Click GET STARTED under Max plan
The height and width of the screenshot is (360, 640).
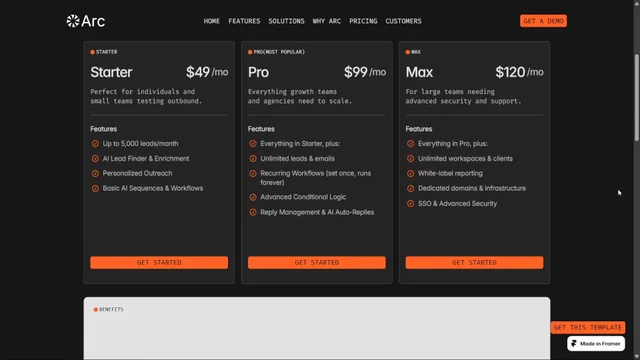(474, 262)
